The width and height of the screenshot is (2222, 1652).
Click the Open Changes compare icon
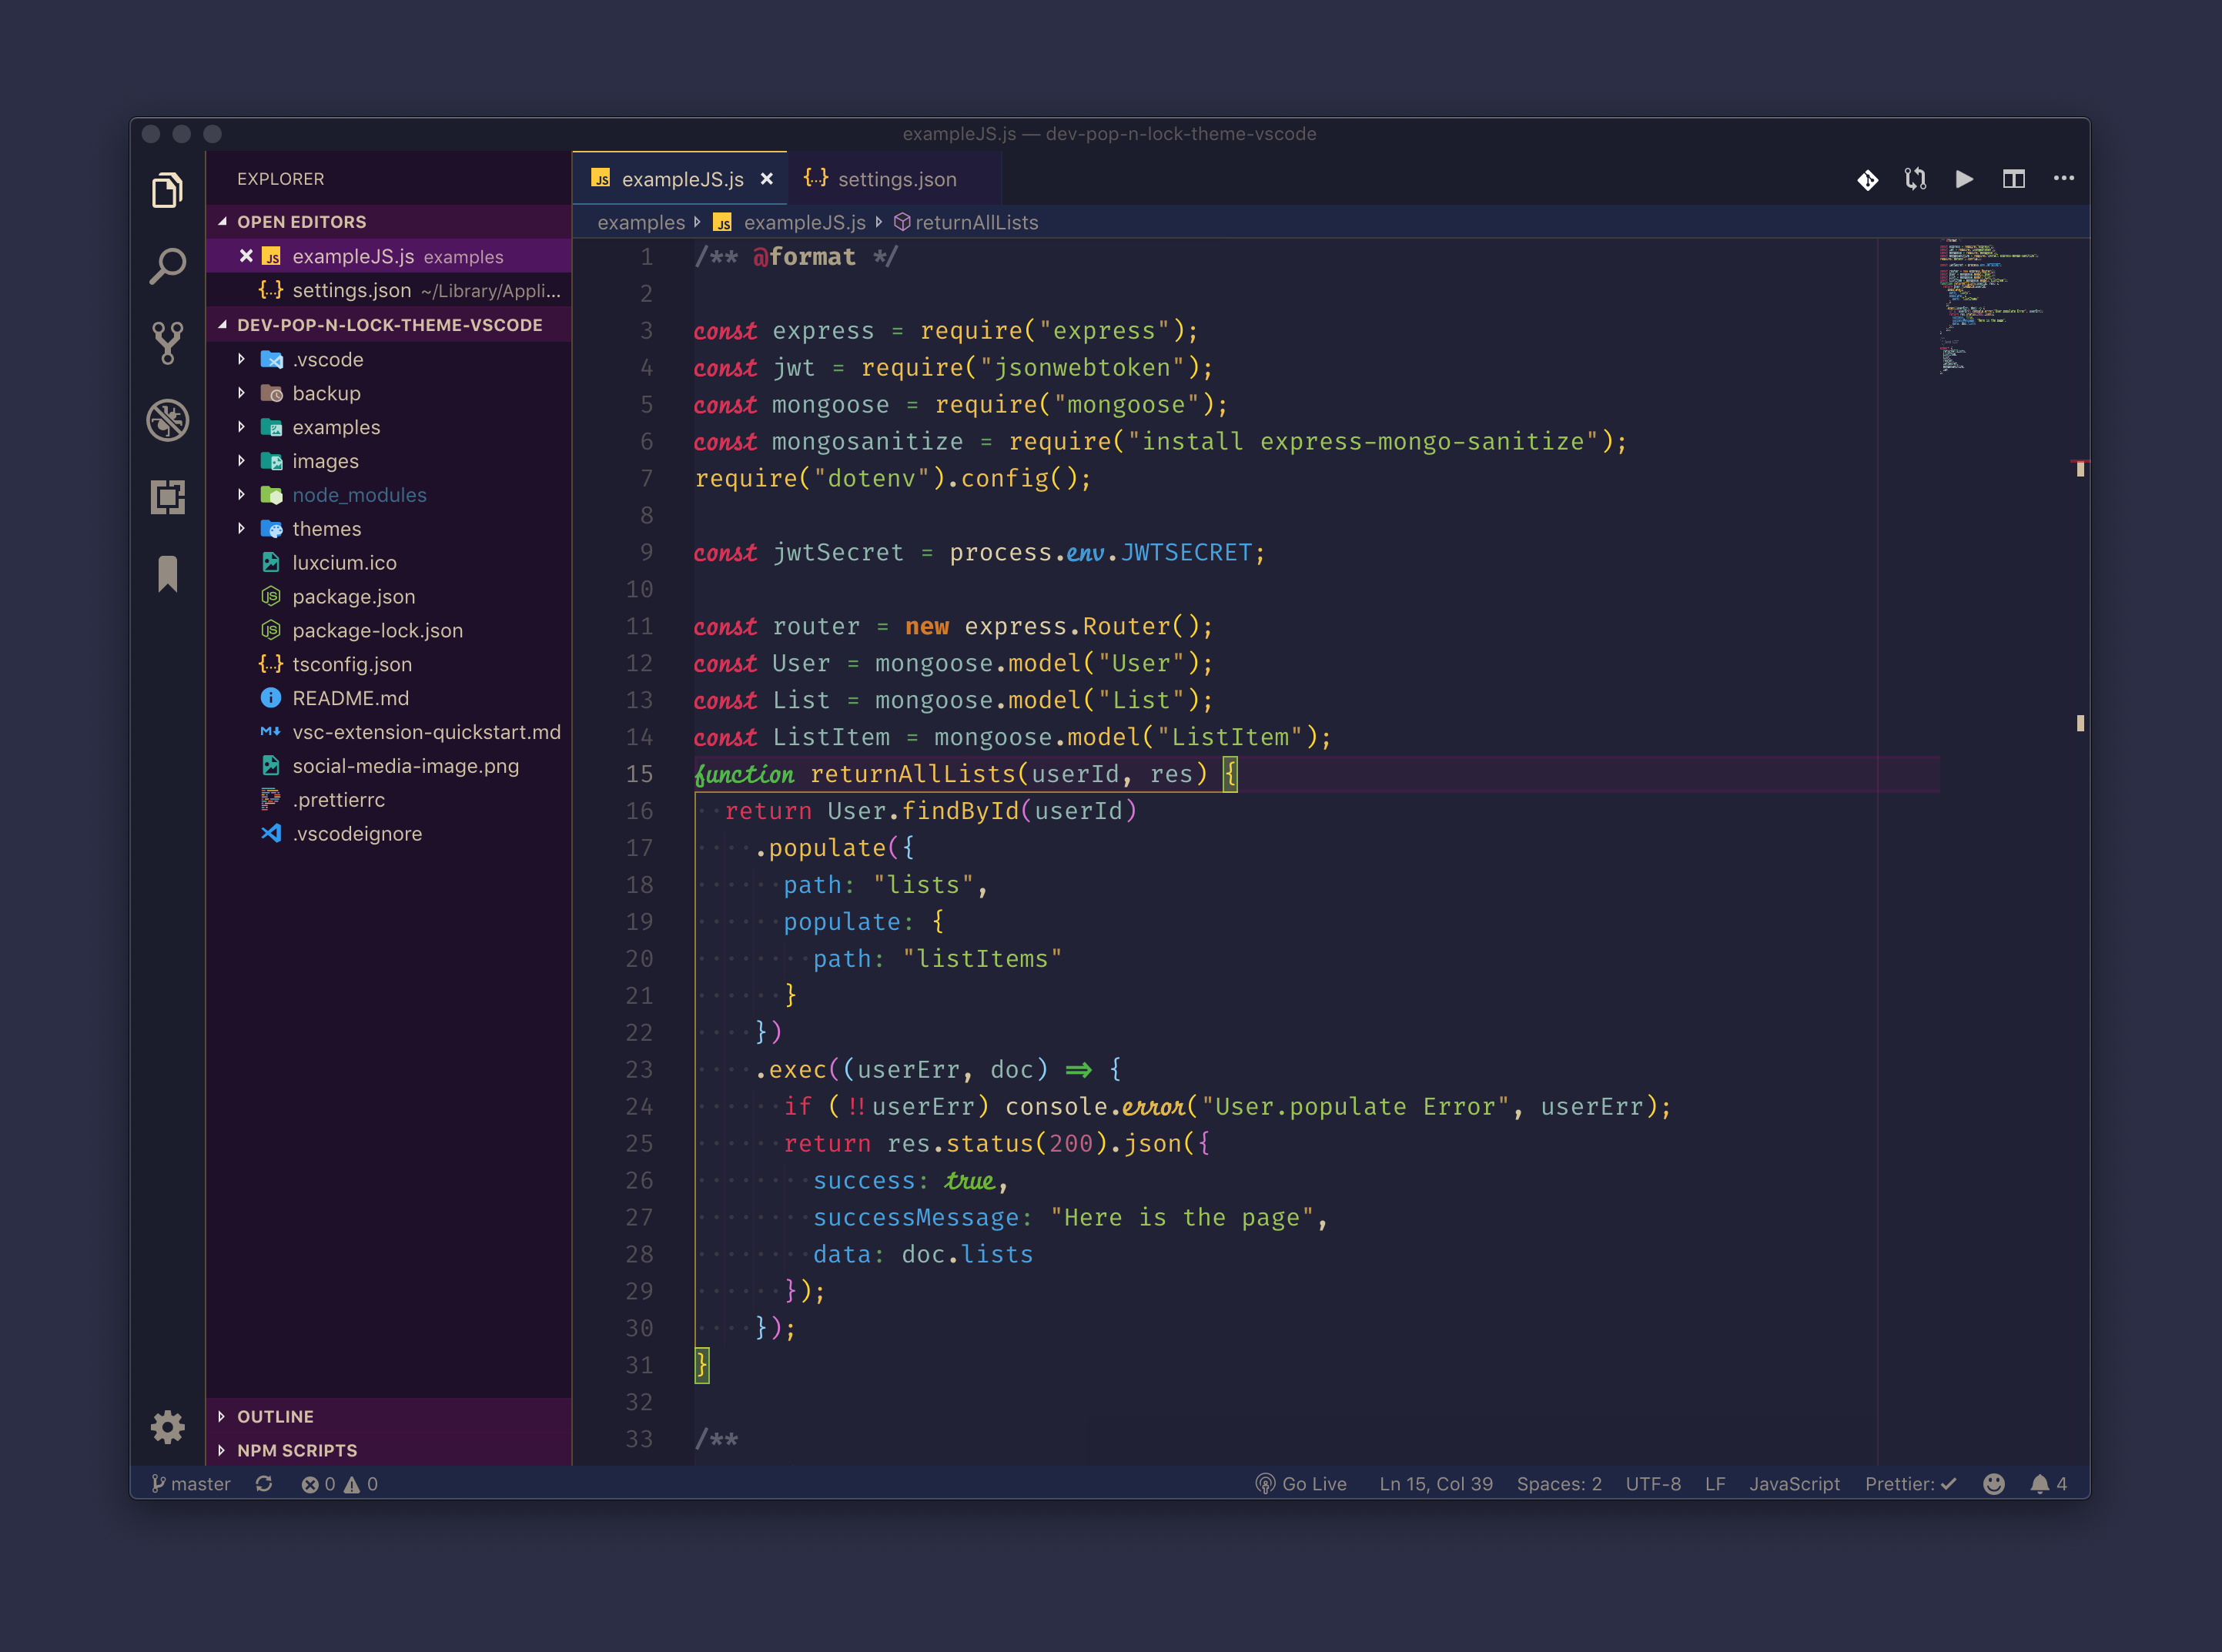pyautogui.click(x=1915, y=179)
